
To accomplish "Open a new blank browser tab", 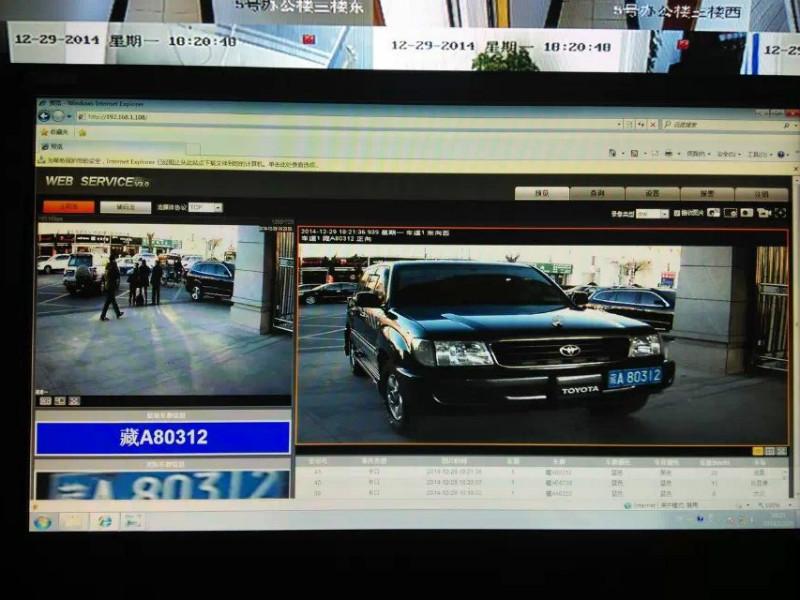I will (193, 148).
